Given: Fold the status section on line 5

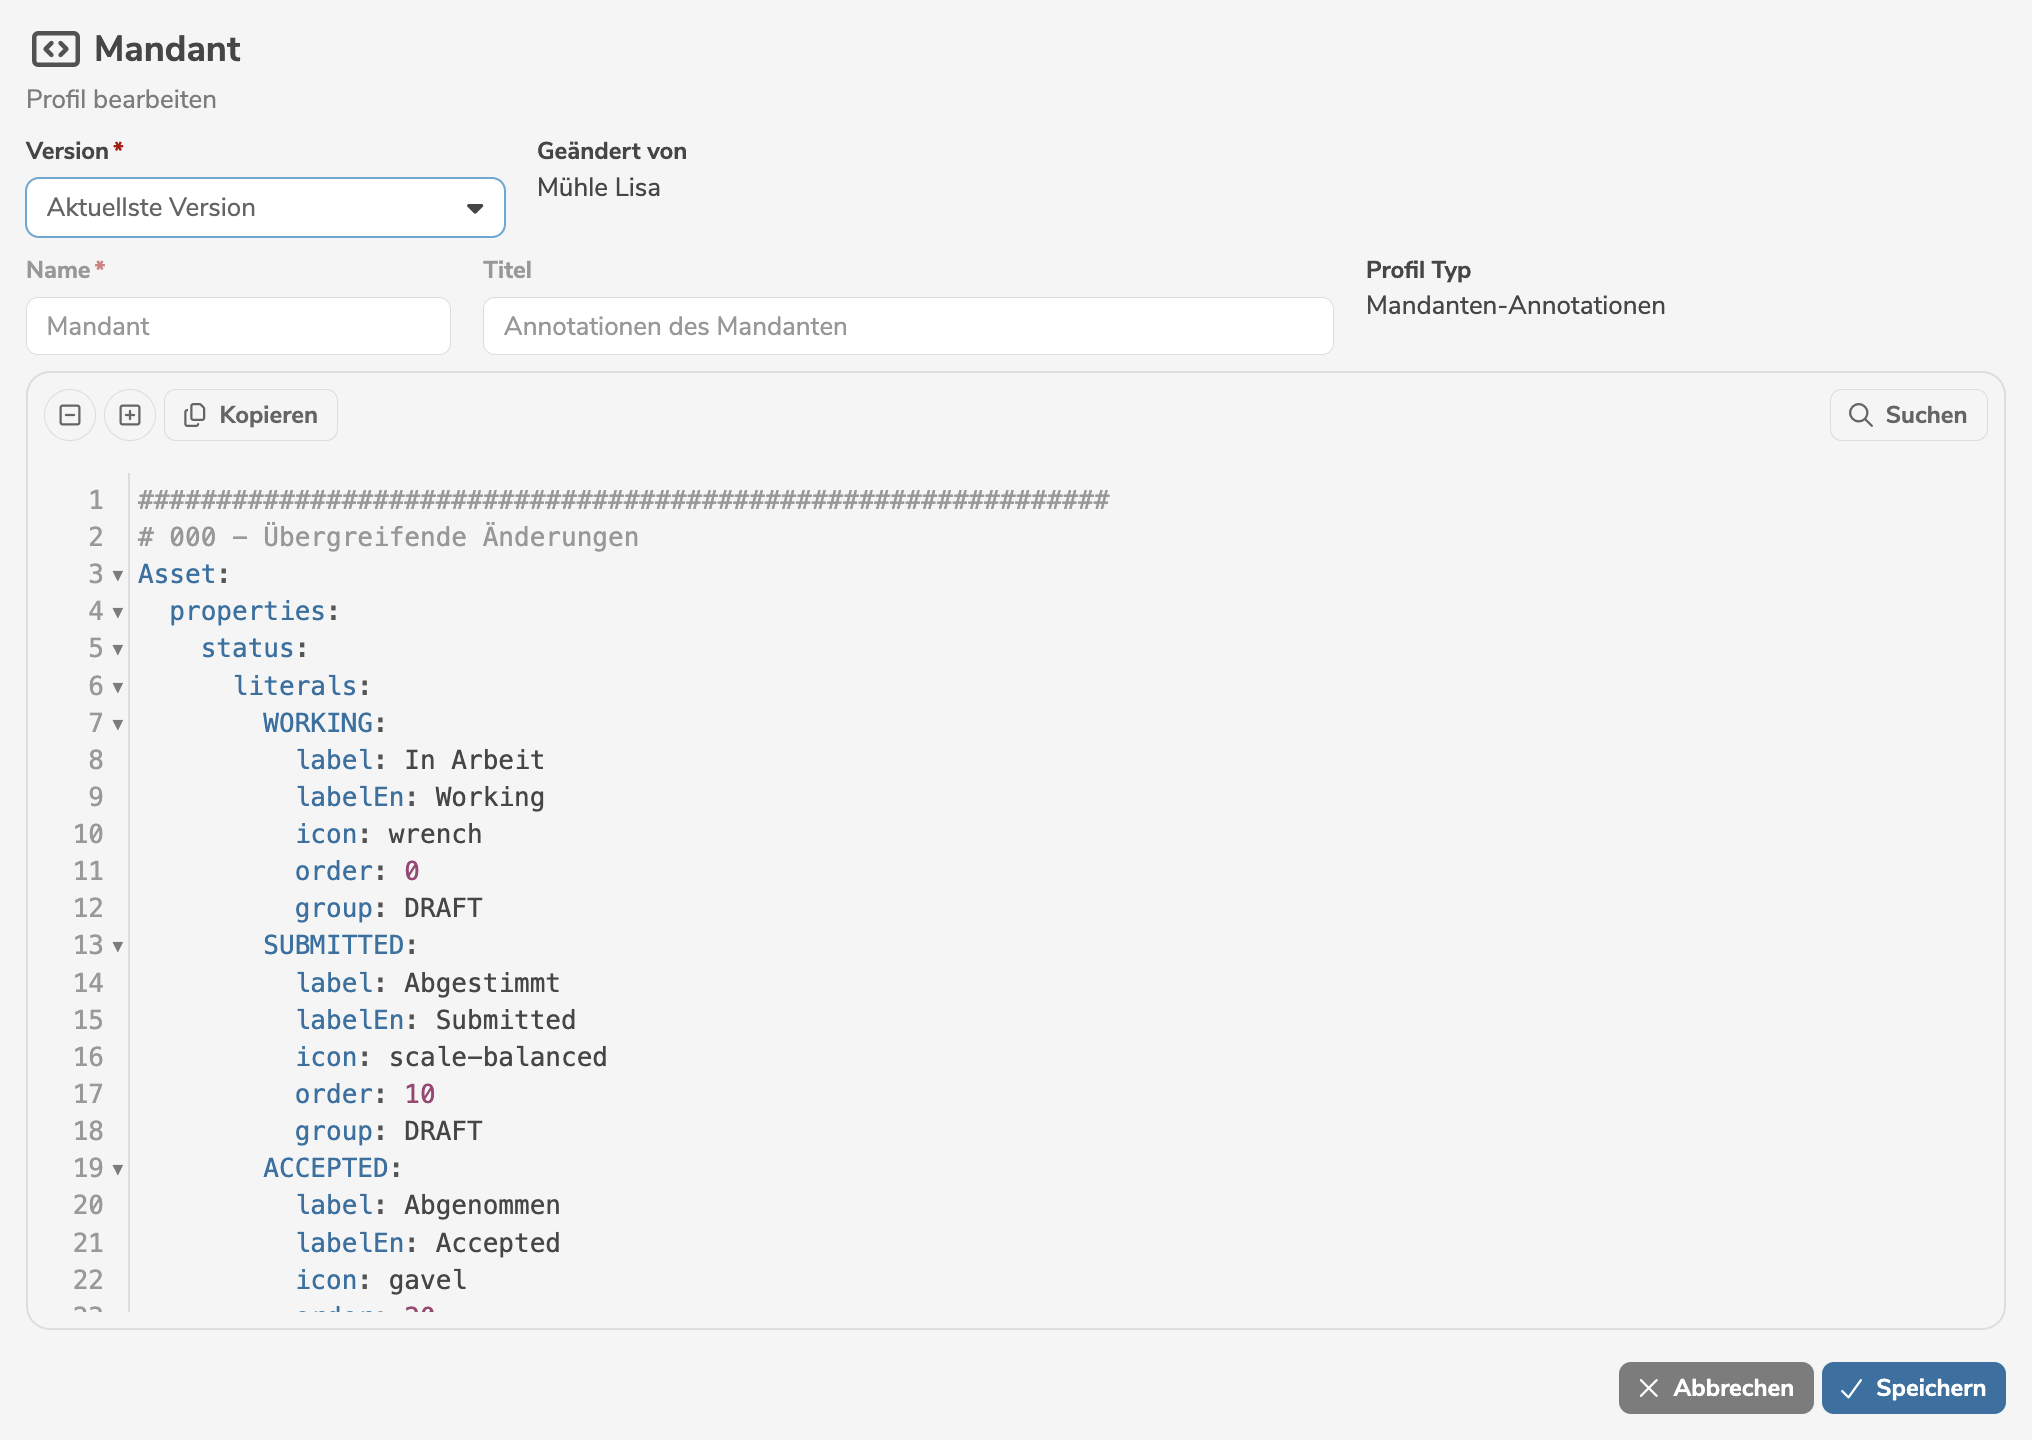Looking at the screenshot, I should coord(118,649).
